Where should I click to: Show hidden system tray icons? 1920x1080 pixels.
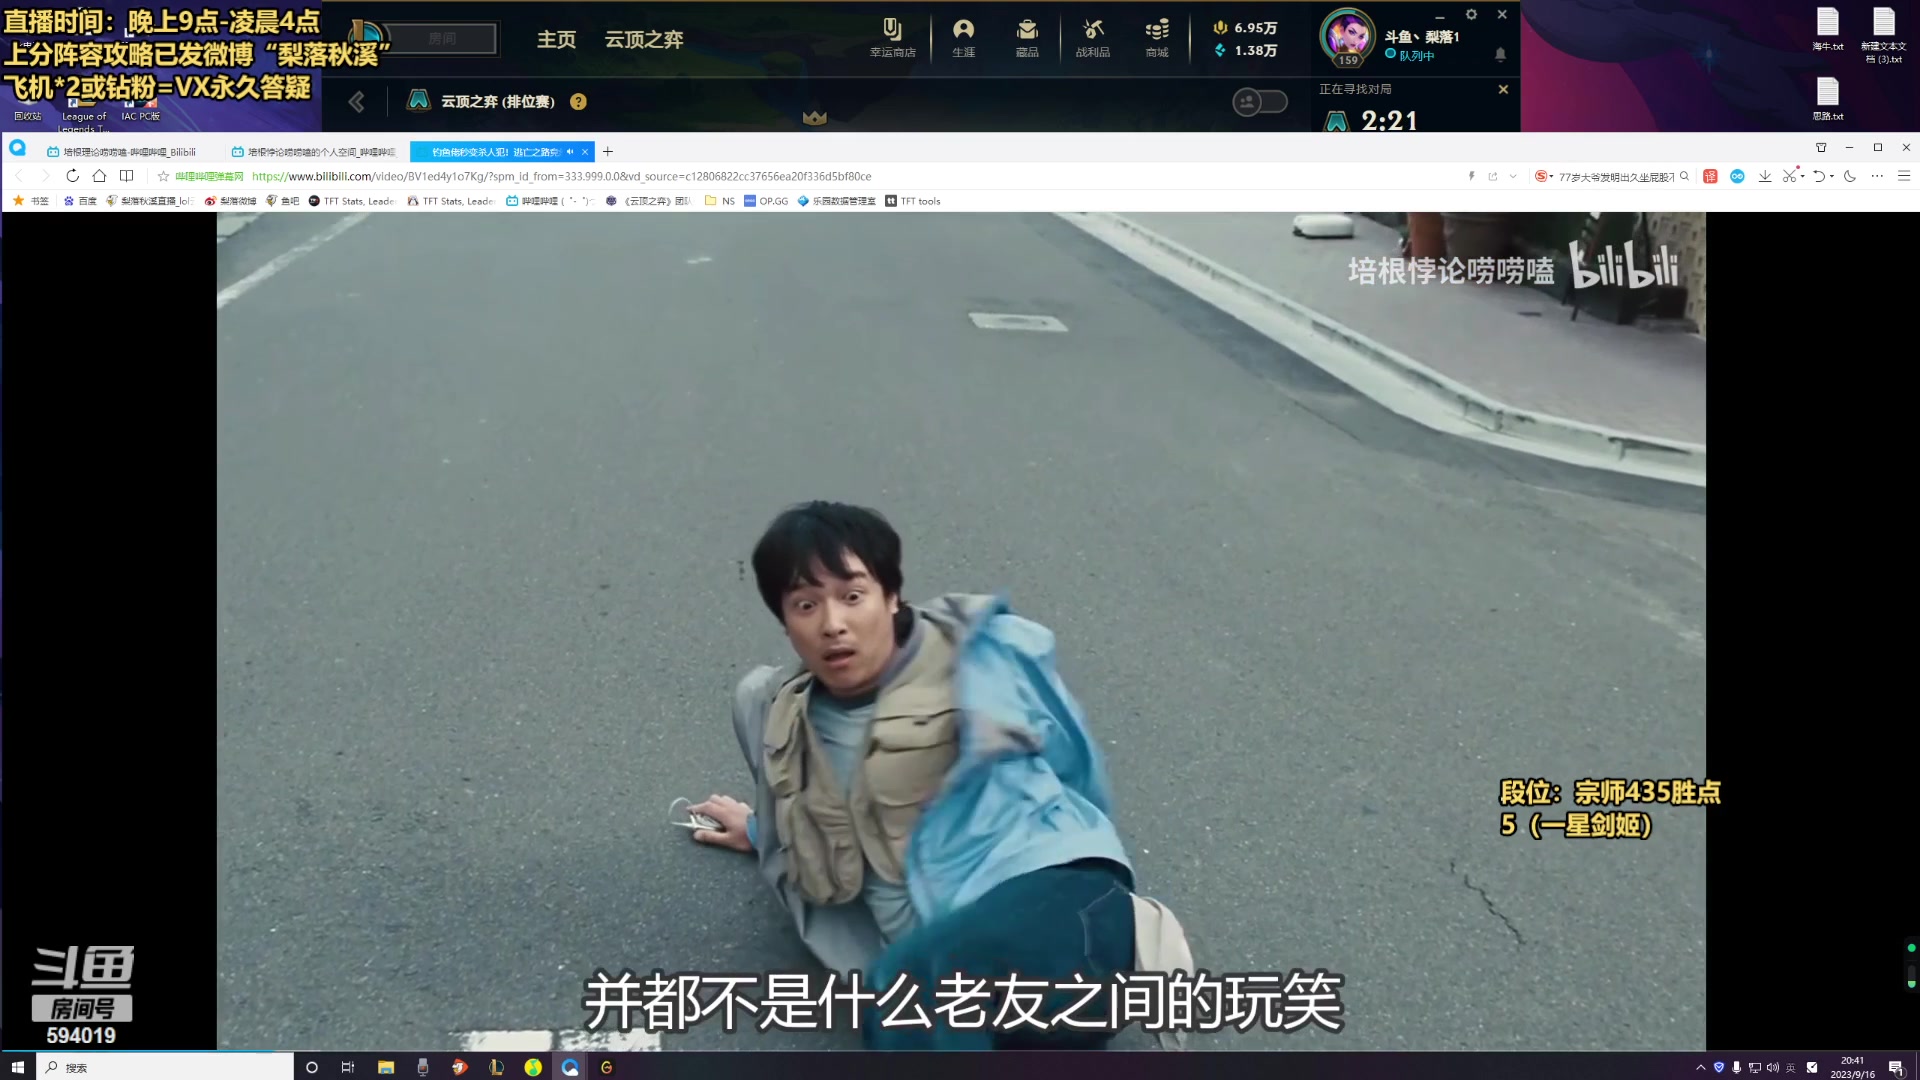1700,1067
